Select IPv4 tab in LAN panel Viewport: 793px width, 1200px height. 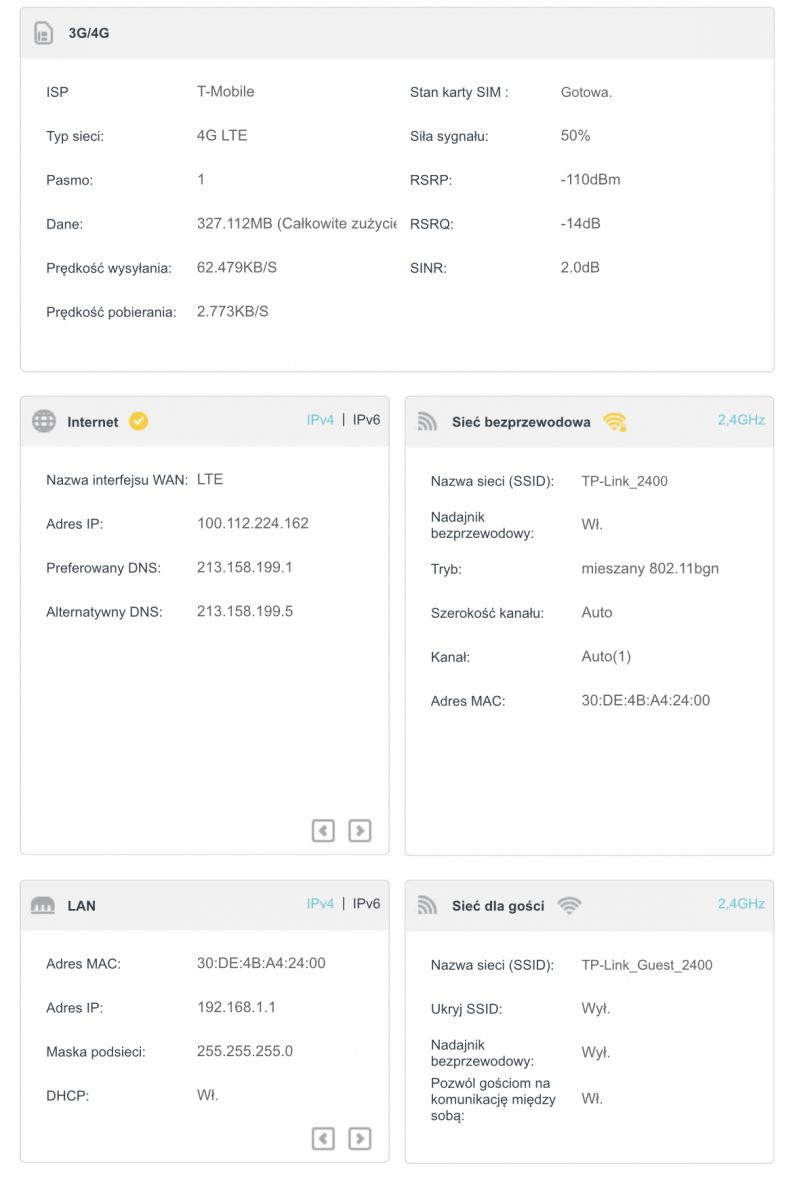pyautogui.click(x=320, y=904)
